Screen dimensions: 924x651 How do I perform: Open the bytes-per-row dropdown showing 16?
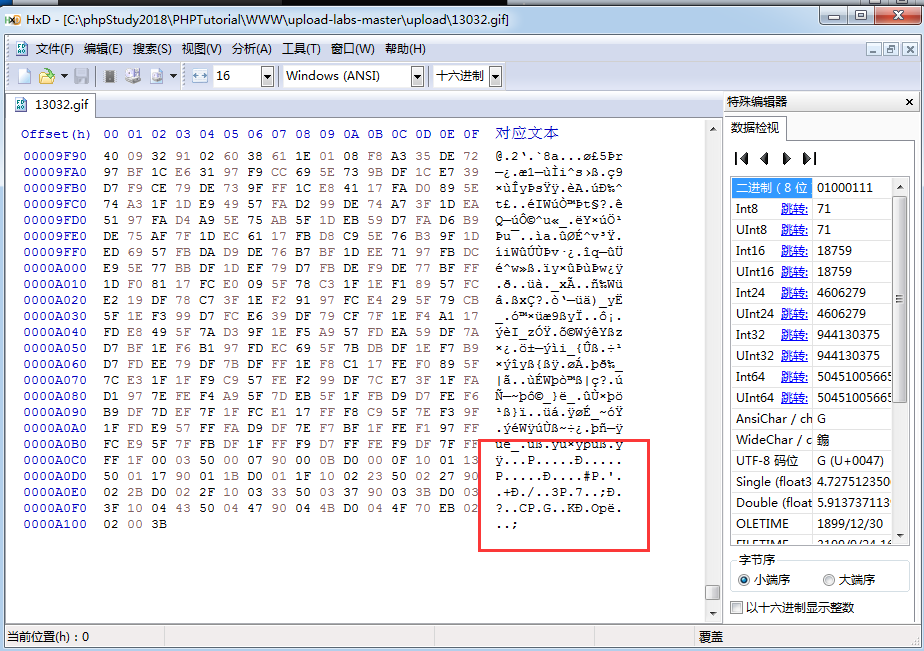(265, 75)
